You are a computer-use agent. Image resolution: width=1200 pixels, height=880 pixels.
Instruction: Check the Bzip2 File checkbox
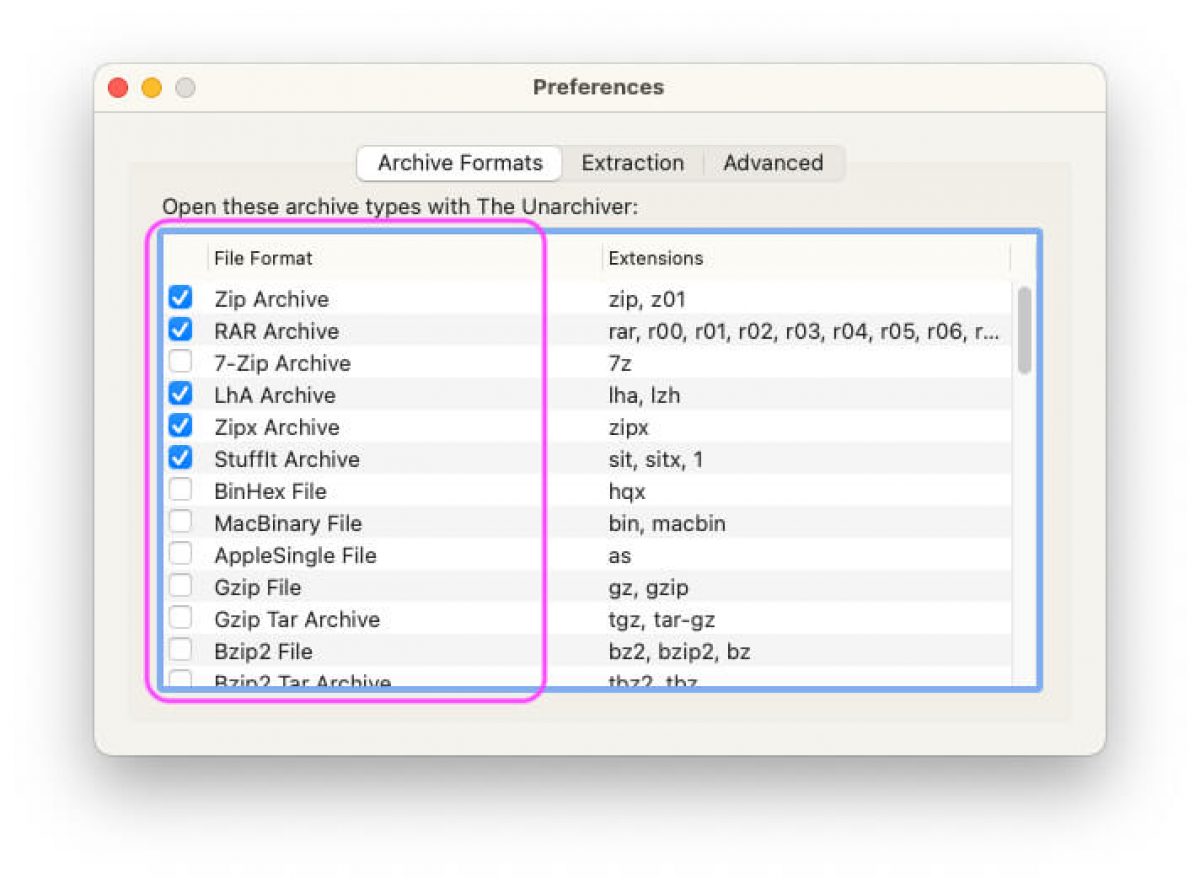pyautogui.click(x=180, y=650)
